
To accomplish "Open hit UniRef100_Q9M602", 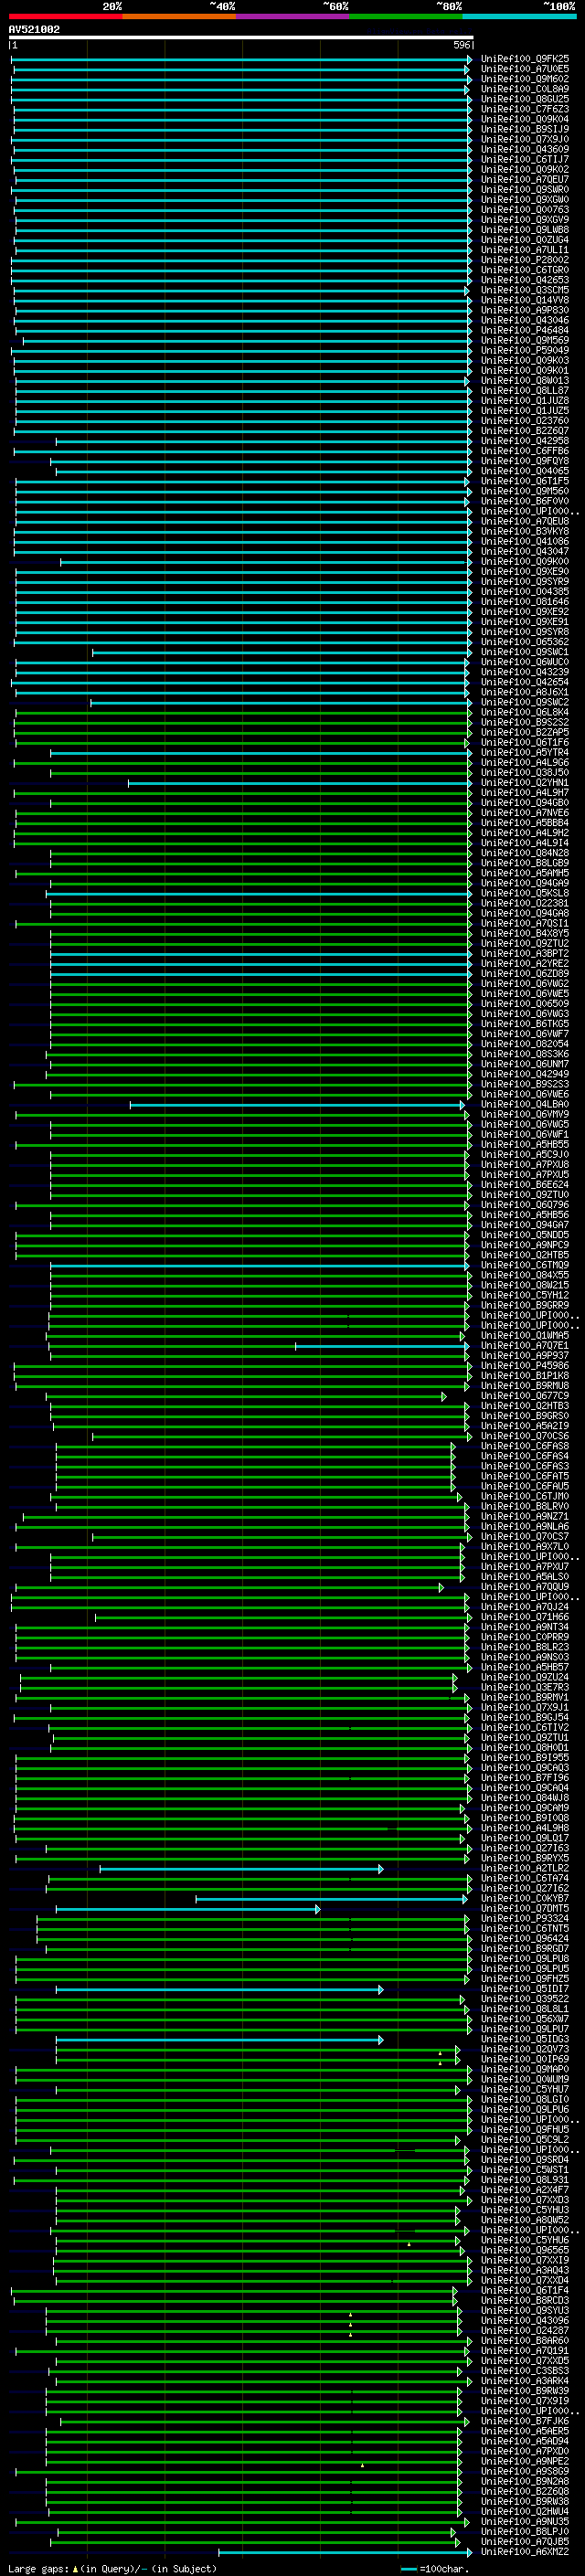I will pyautogui.click(x=524, y=79).
